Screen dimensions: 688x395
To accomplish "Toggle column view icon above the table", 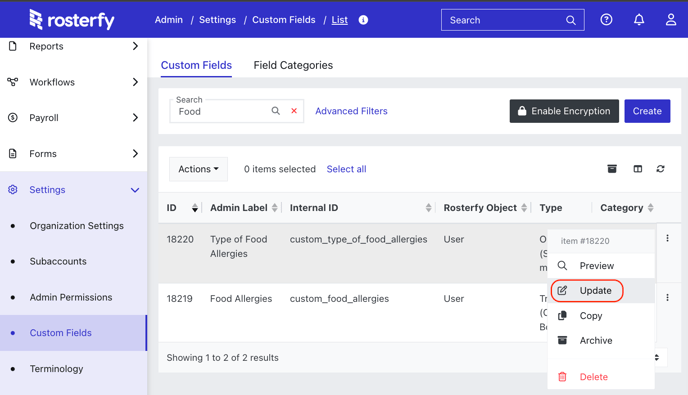I will tap(638, 169).
